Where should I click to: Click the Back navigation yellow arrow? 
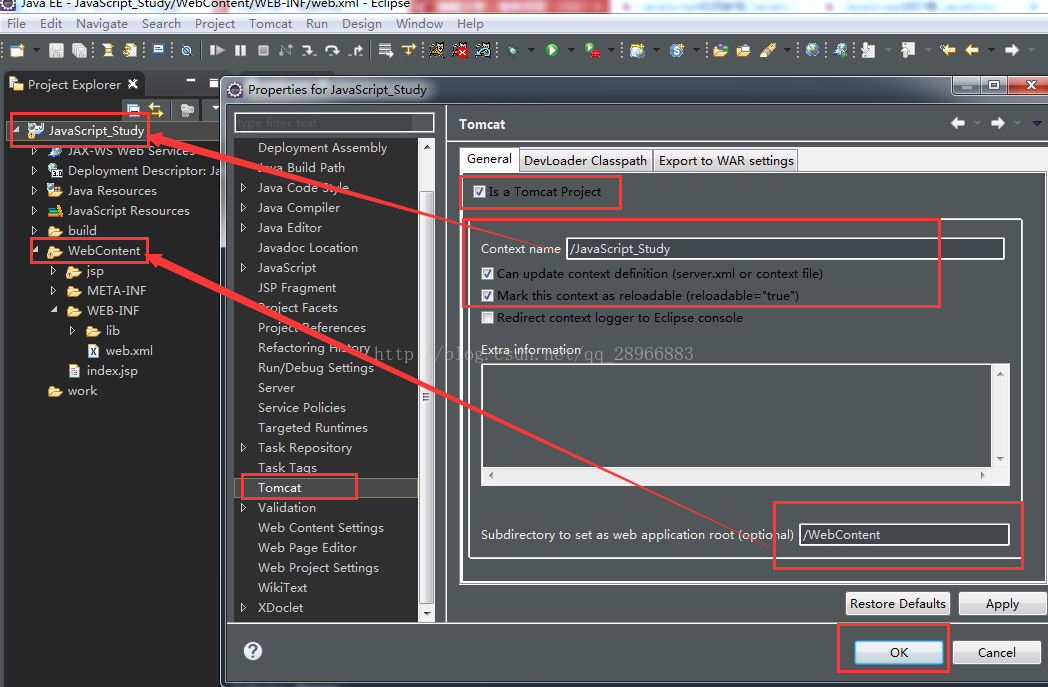click(x=972, y=50)
